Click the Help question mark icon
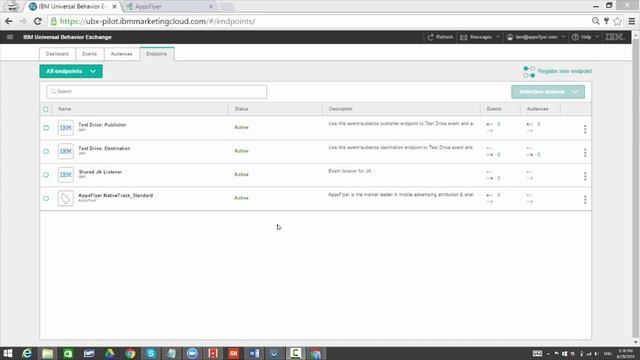This screenshot has height=360, width=640. (x=575, y=37)
